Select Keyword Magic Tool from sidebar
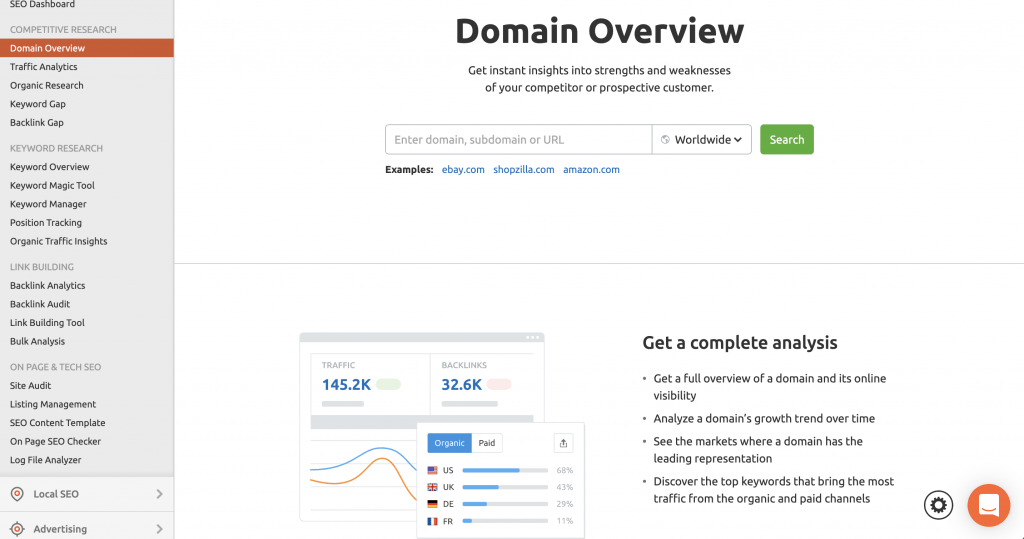1024x539 pixels. point(52,186)
